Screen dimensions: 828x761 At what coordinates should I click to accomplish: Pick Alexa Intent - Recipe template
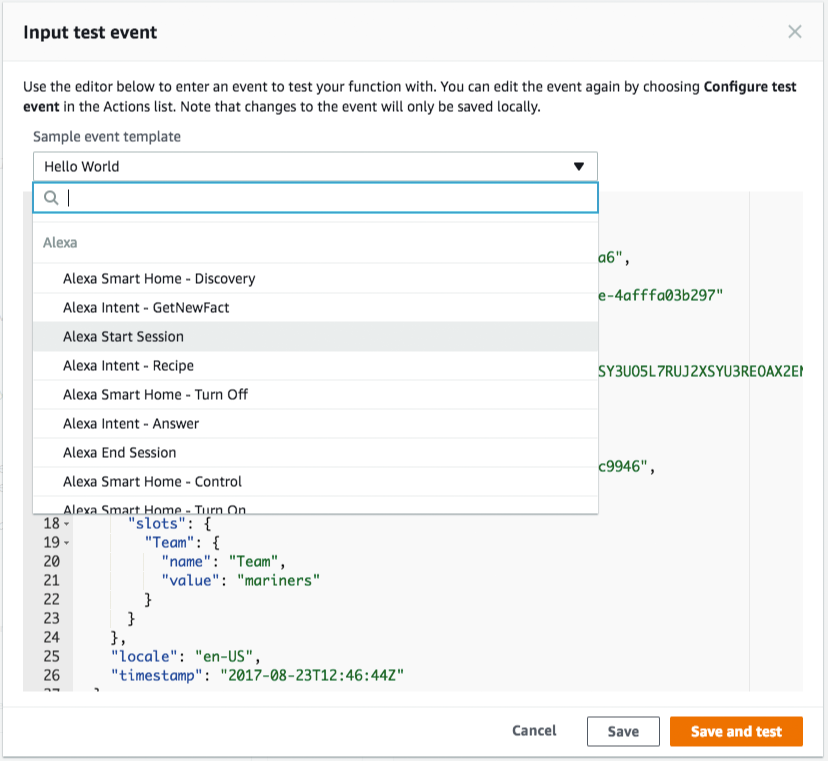[x=128, y=366]
